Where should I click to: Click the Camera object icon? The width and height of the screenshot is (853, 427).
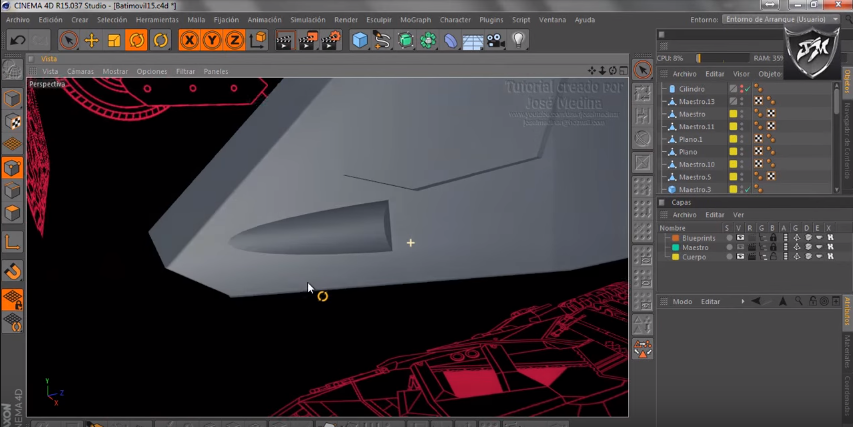click(x=495, y=40)
